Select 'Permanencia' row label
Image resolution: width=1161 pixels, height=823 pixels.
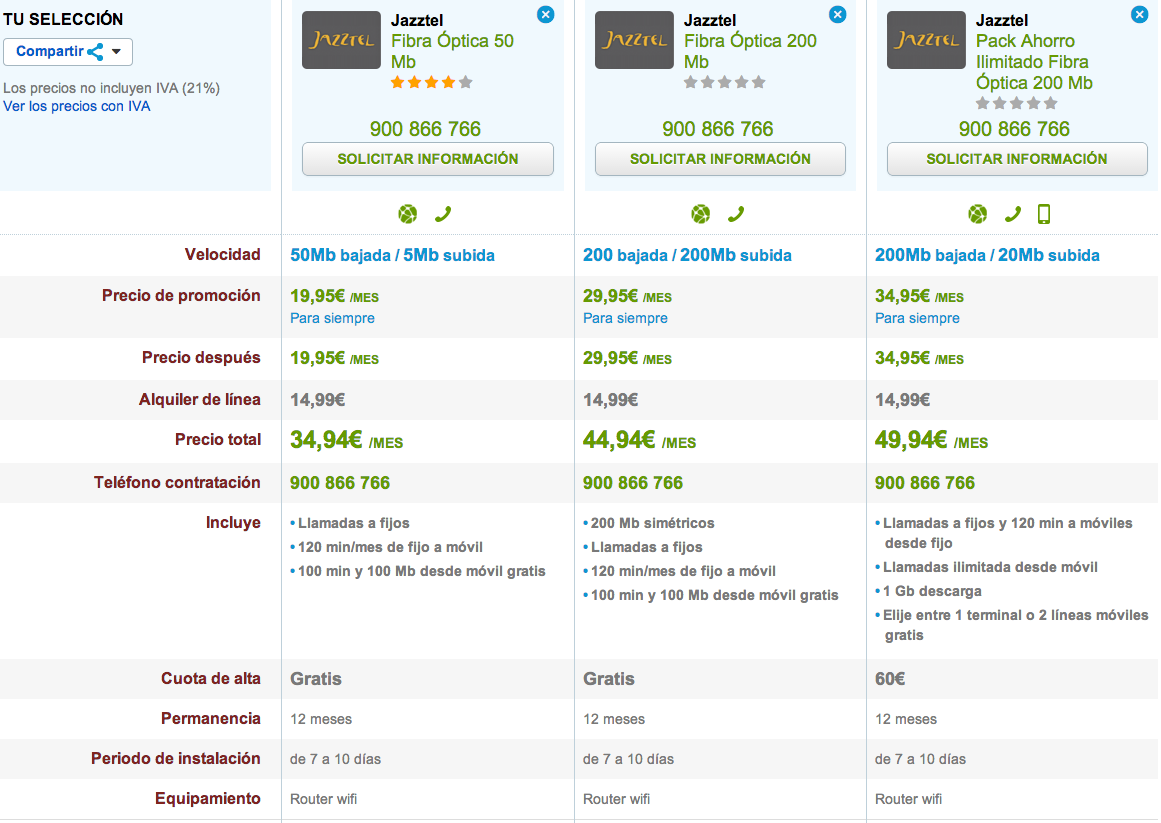click(x=211, y=719)
